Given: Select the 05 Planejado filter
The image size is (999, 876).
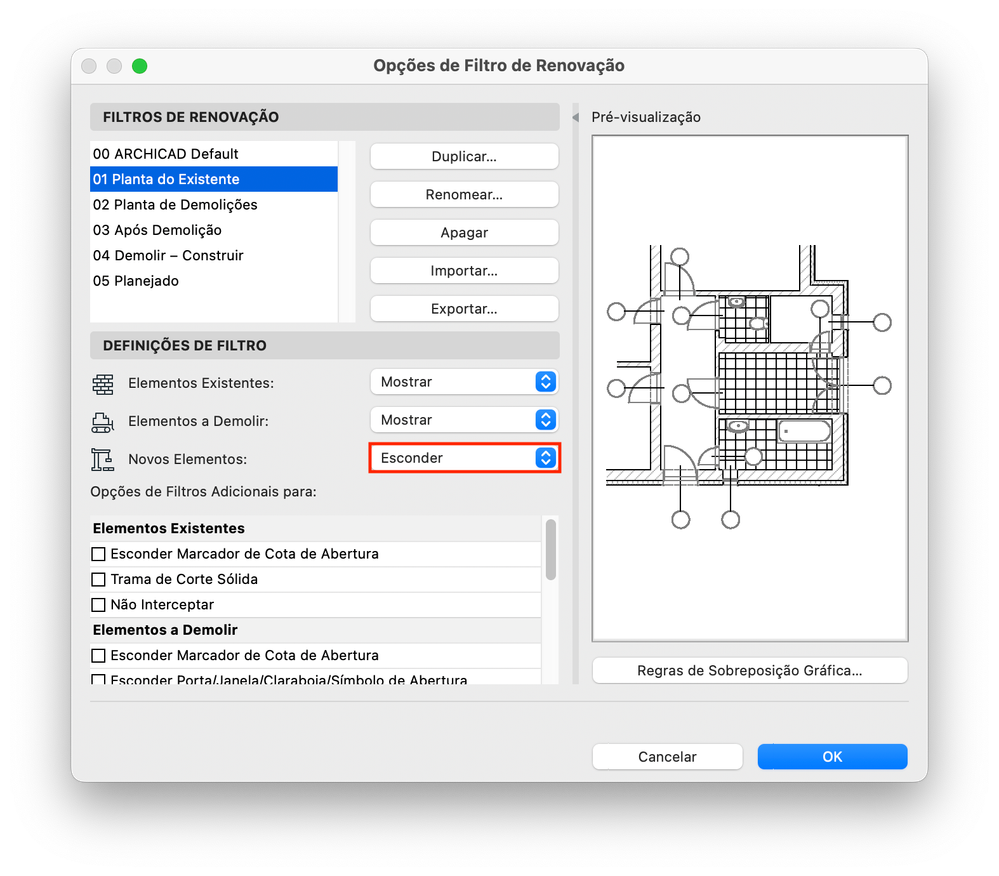Looking at the screenshot, I should [213, 282].
